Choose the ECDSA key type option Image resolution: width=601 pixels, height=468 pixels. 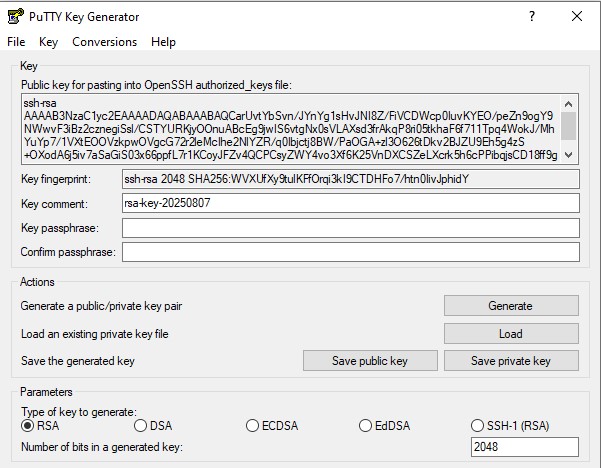point(254,426)
